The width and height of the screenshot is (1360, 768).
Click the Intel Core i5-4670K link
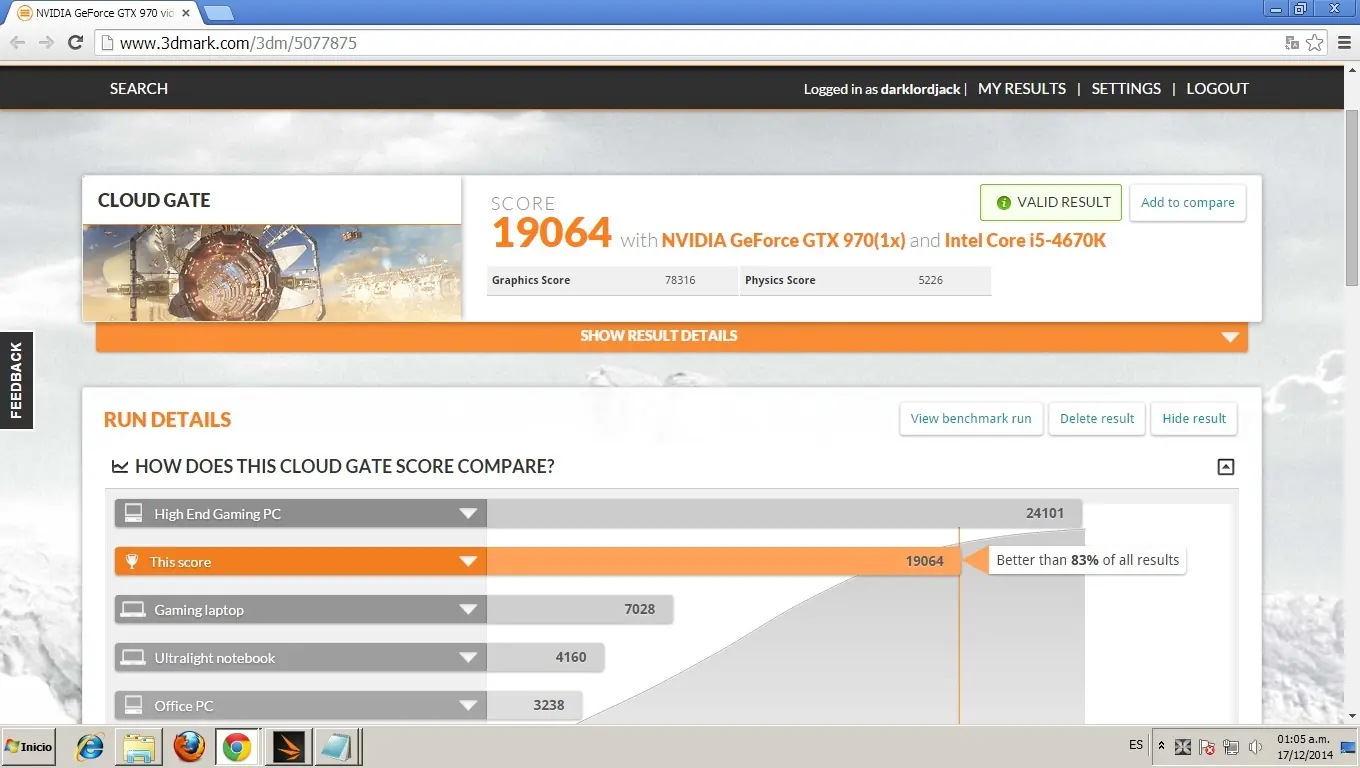click(1025, 240)
